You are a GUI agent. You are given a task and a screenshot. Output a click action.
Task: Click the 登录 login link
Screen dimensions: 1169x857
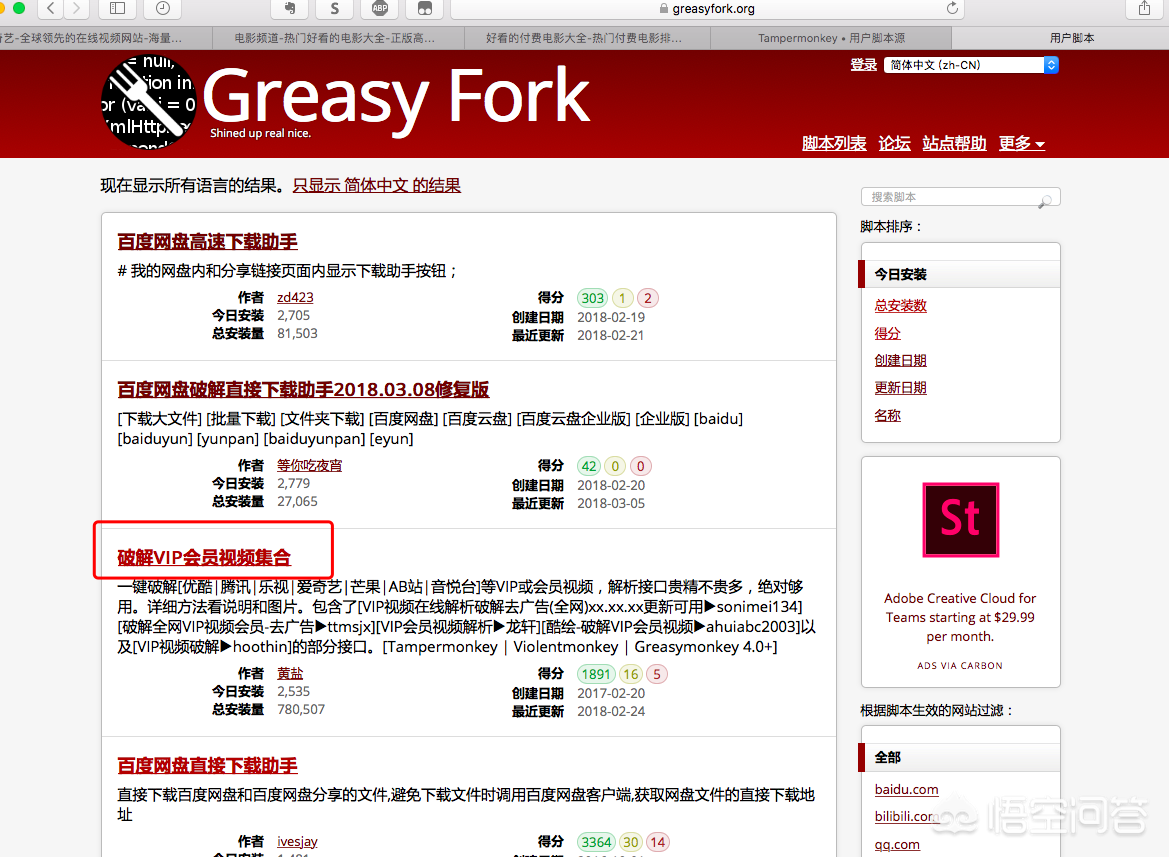tap(863, 65)
